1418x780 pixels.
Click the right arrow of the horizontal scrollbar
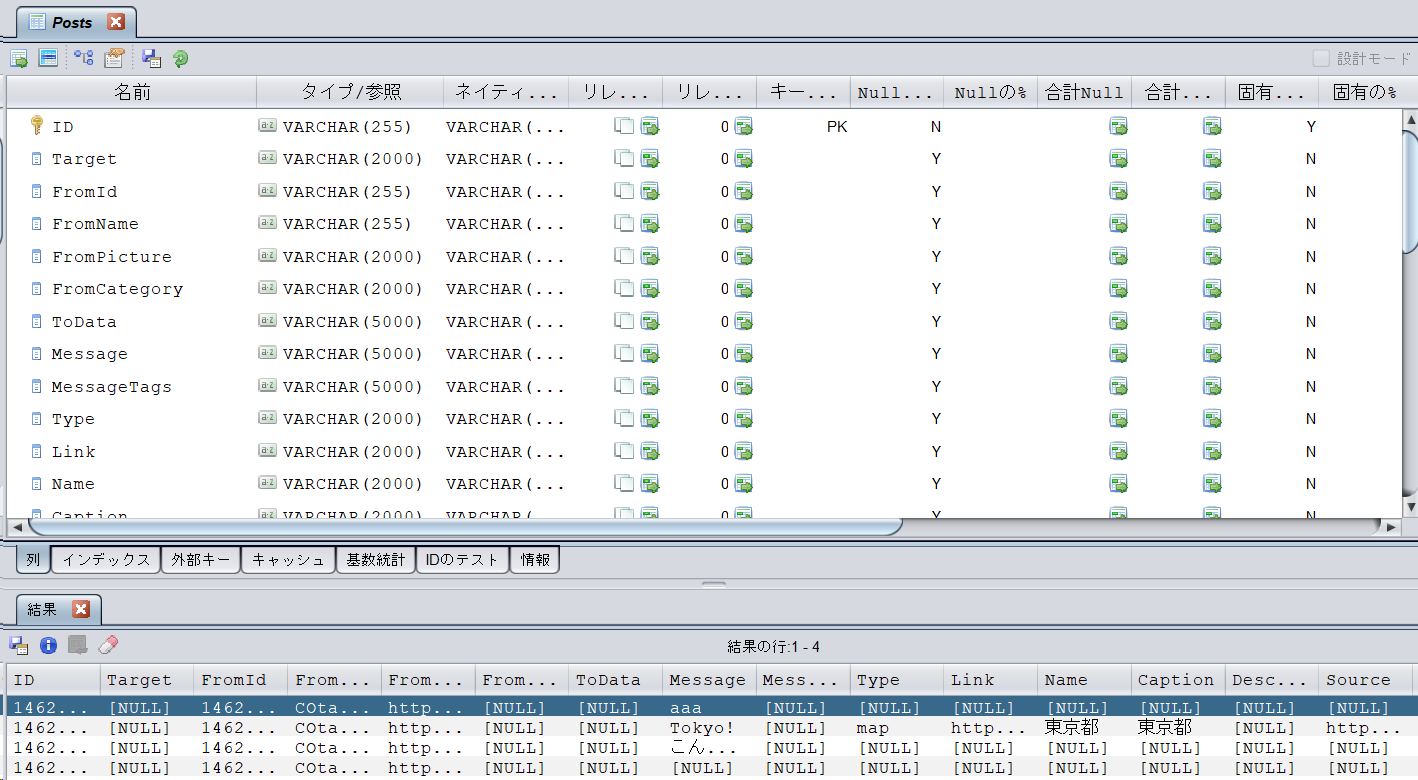tap(1390, 526)
